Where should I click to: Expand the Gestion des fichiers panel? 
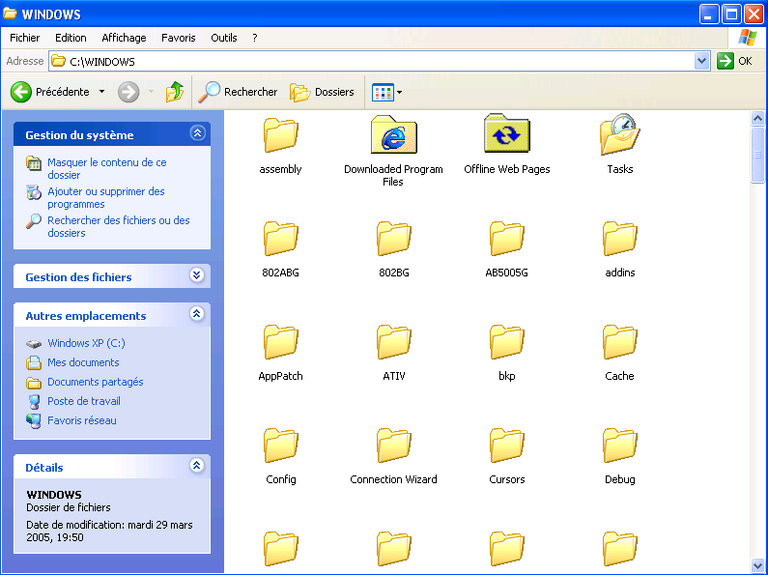[196, 275]
